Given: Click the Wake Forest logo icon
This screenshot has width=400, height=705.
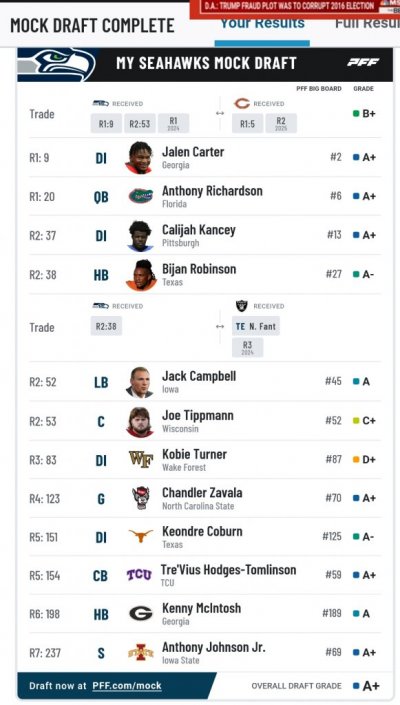Looking at the screenshot, I should click(141, 460).
